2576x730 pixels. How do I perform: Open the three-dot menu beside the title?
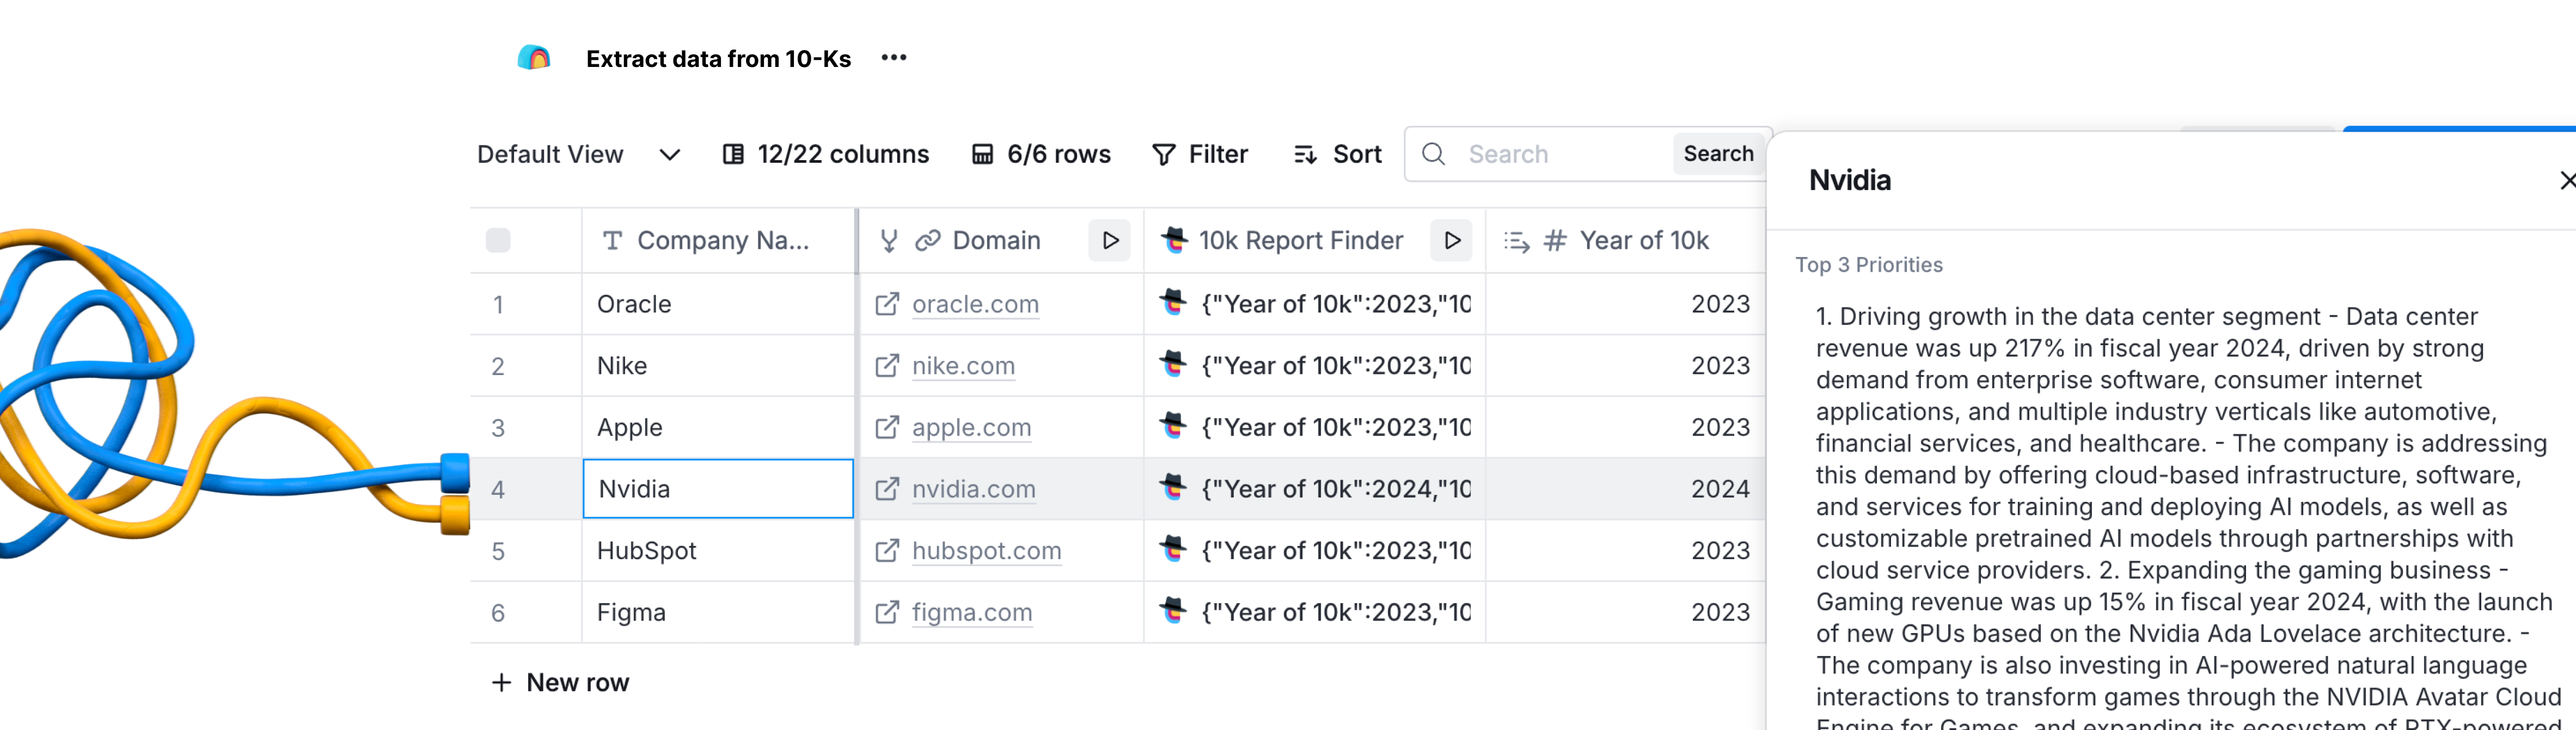tap(893, 58)
